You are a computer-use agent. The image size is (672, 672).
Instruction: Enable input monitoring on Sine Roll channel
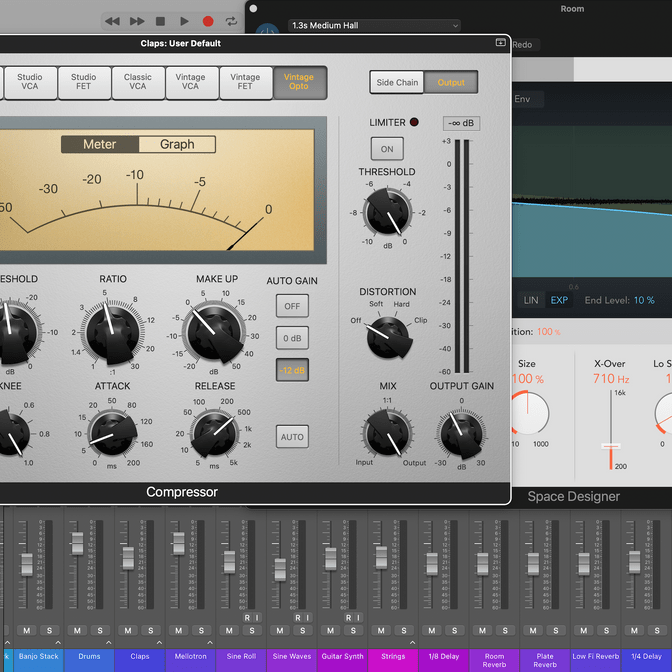click(257, 618)
